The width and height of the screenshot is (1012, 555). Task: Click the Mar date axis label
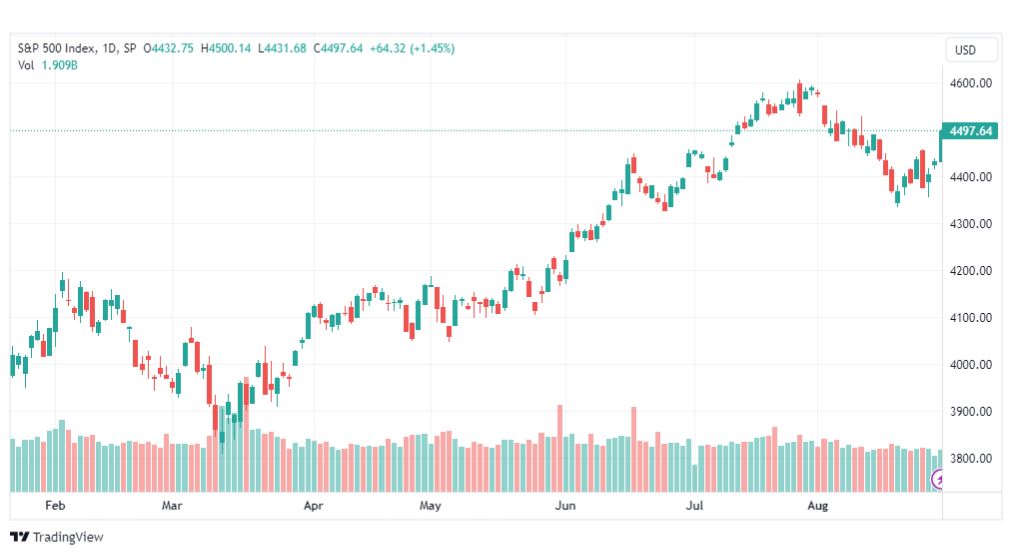tap(172, 505)
